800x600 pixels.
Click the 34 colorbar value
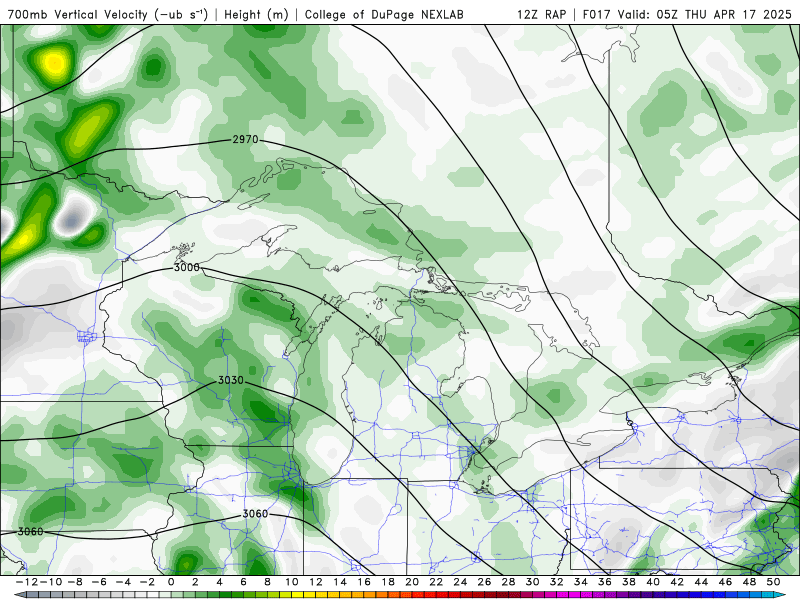tap(581, 582)
